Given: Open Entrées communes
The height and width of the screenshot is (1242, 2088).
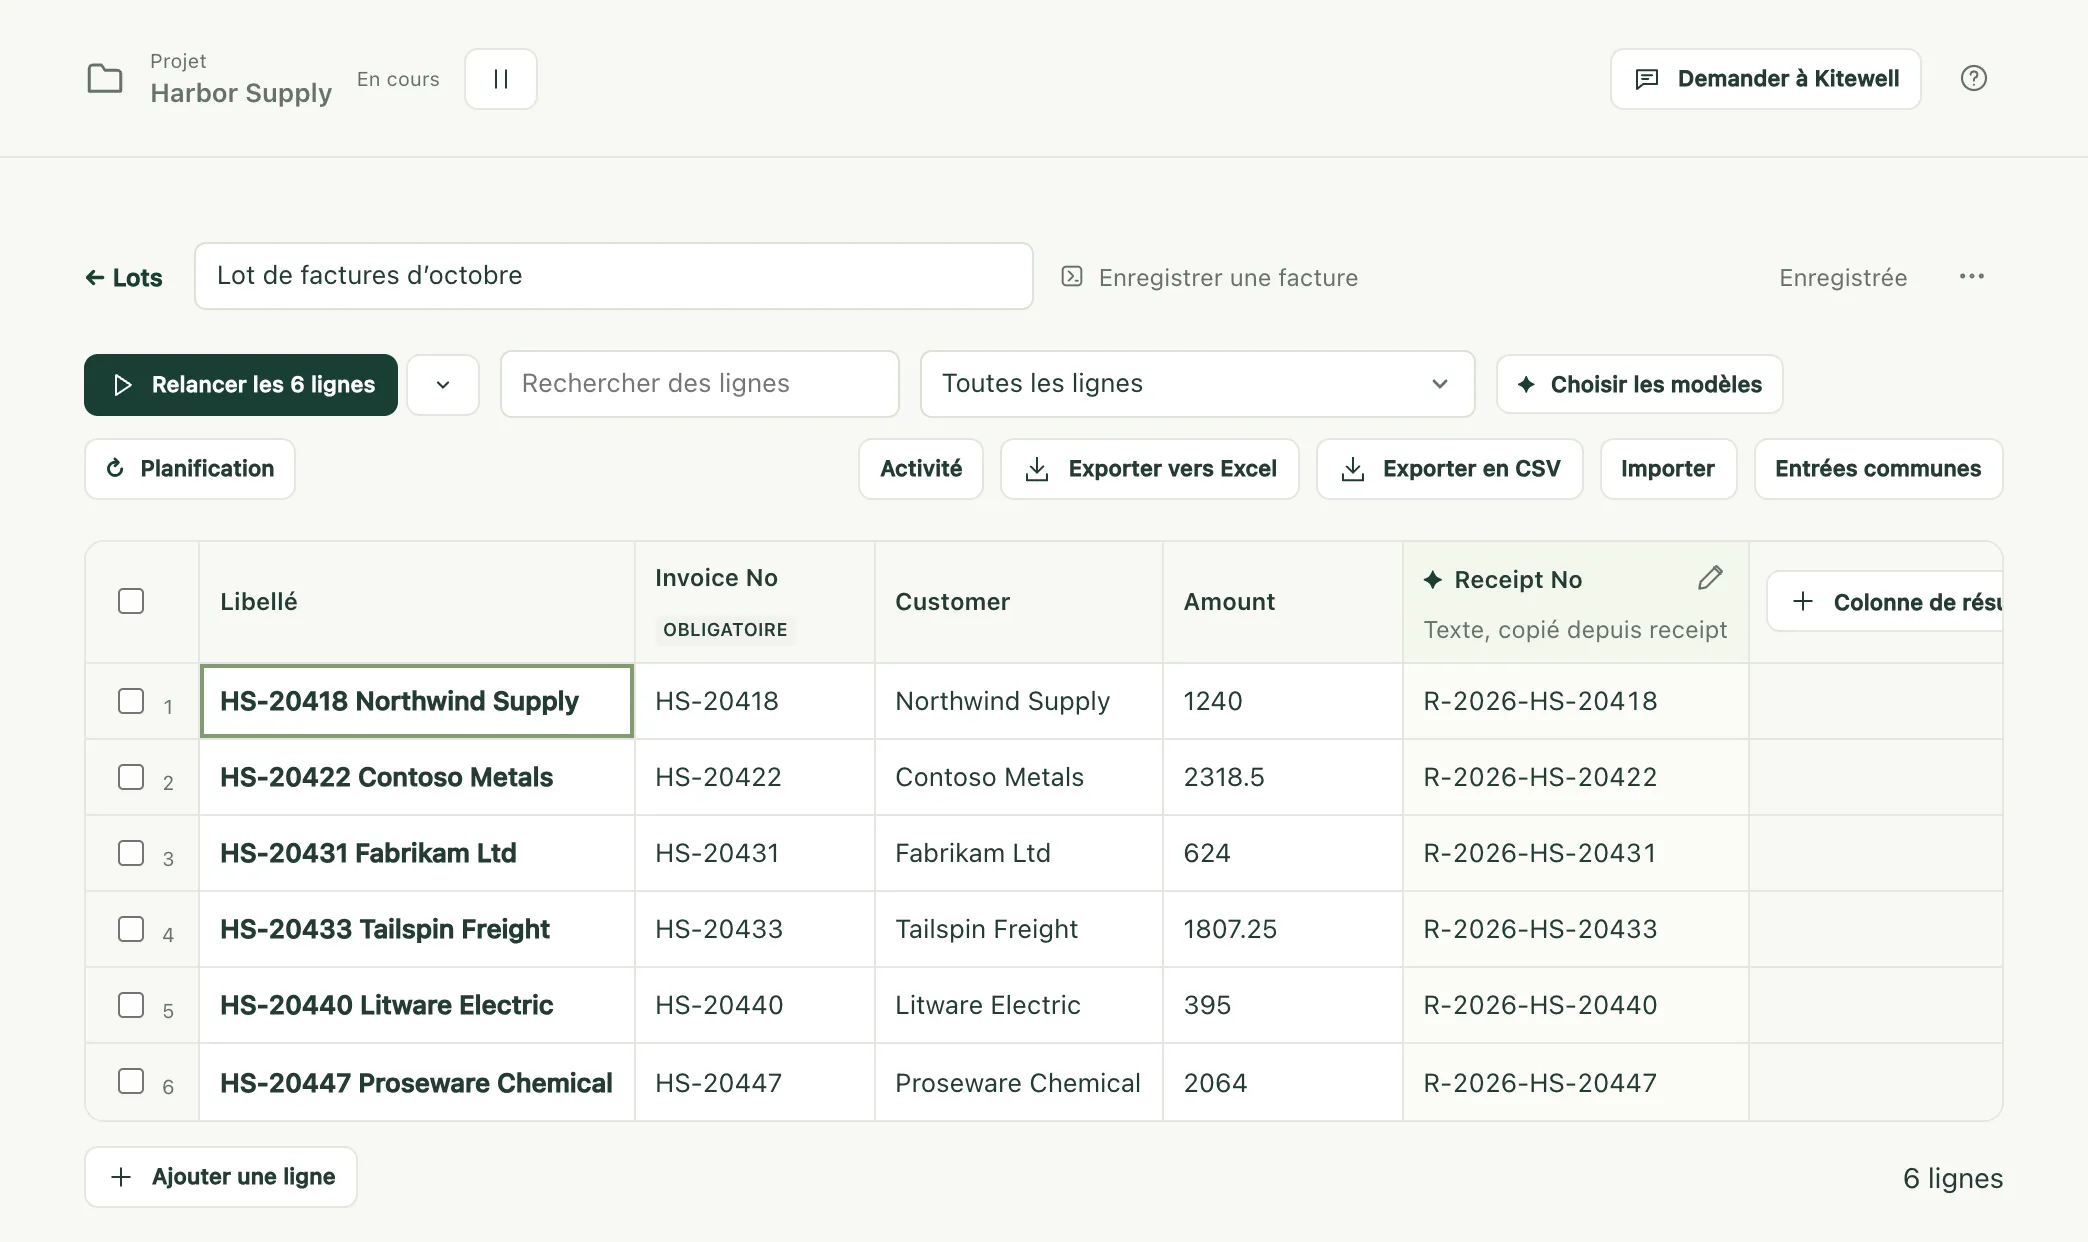Looking at the screenshot, I should coord(1878,469).
